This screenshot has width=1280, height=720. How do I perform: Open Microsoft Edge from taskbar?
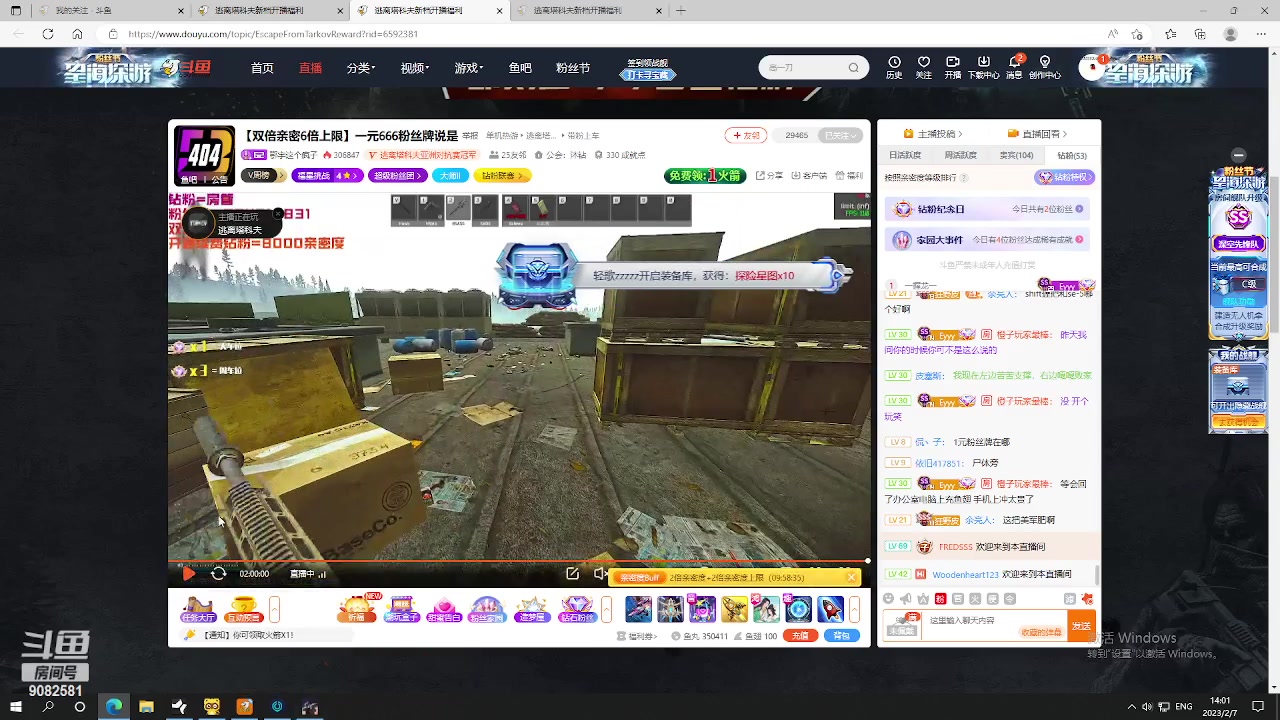pos(114,707)
